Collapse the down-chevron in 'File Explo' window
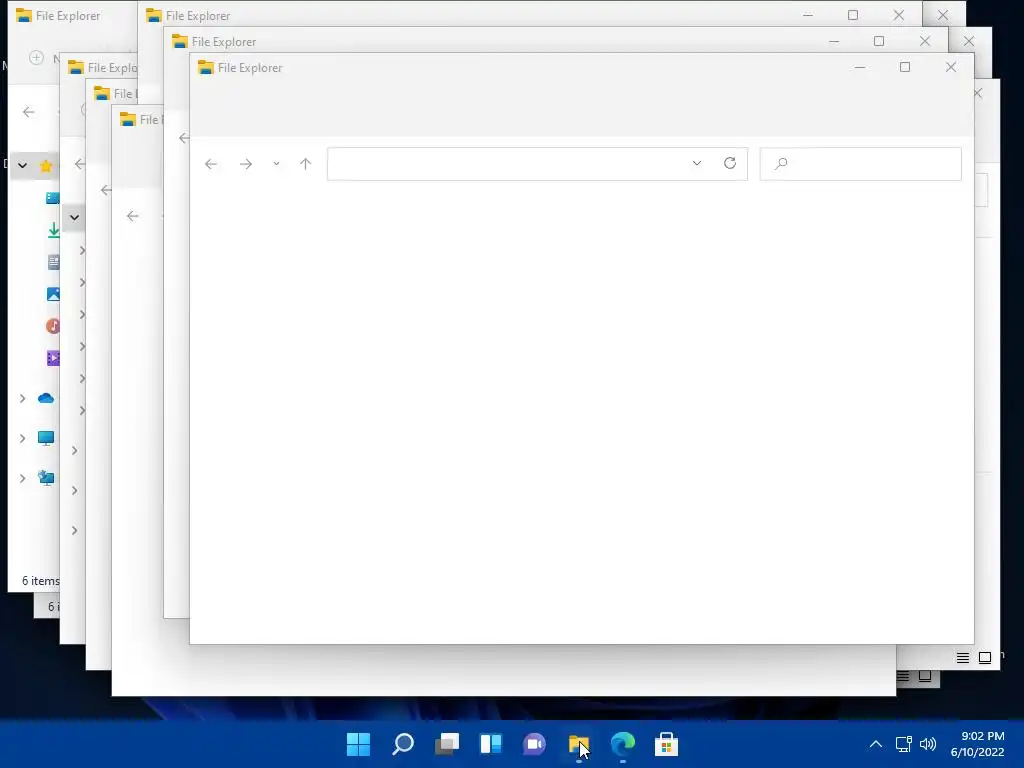 [x=74, y=217]
